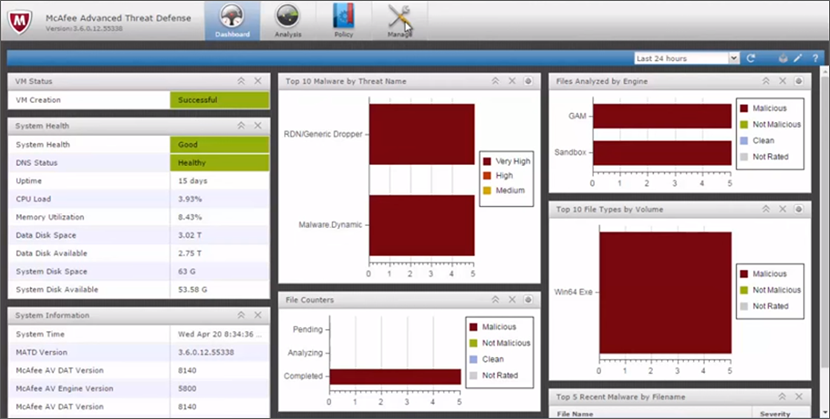Collapse the VM Status panel
Image resolution: width=830 pixels, height=419 pixels.
click(240, 80)
